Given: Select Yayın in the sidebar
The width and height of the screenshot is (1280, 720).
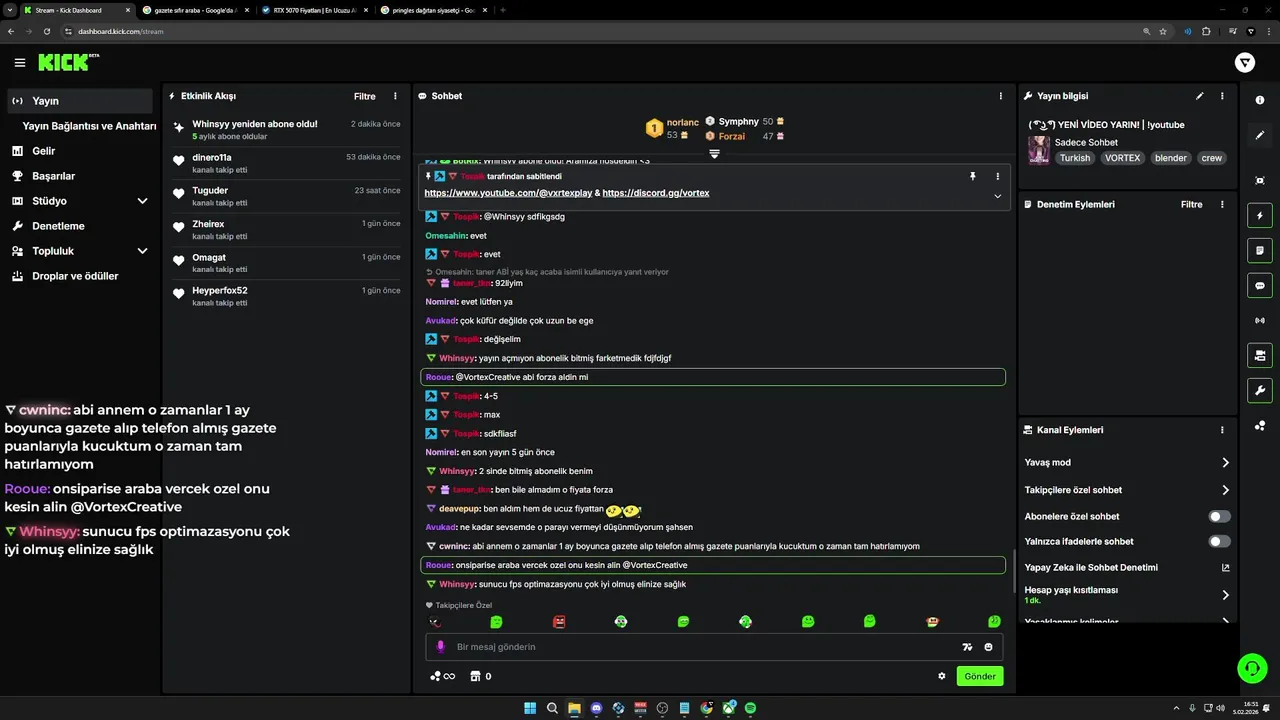Looking at the screenshot, I should 79,101.
